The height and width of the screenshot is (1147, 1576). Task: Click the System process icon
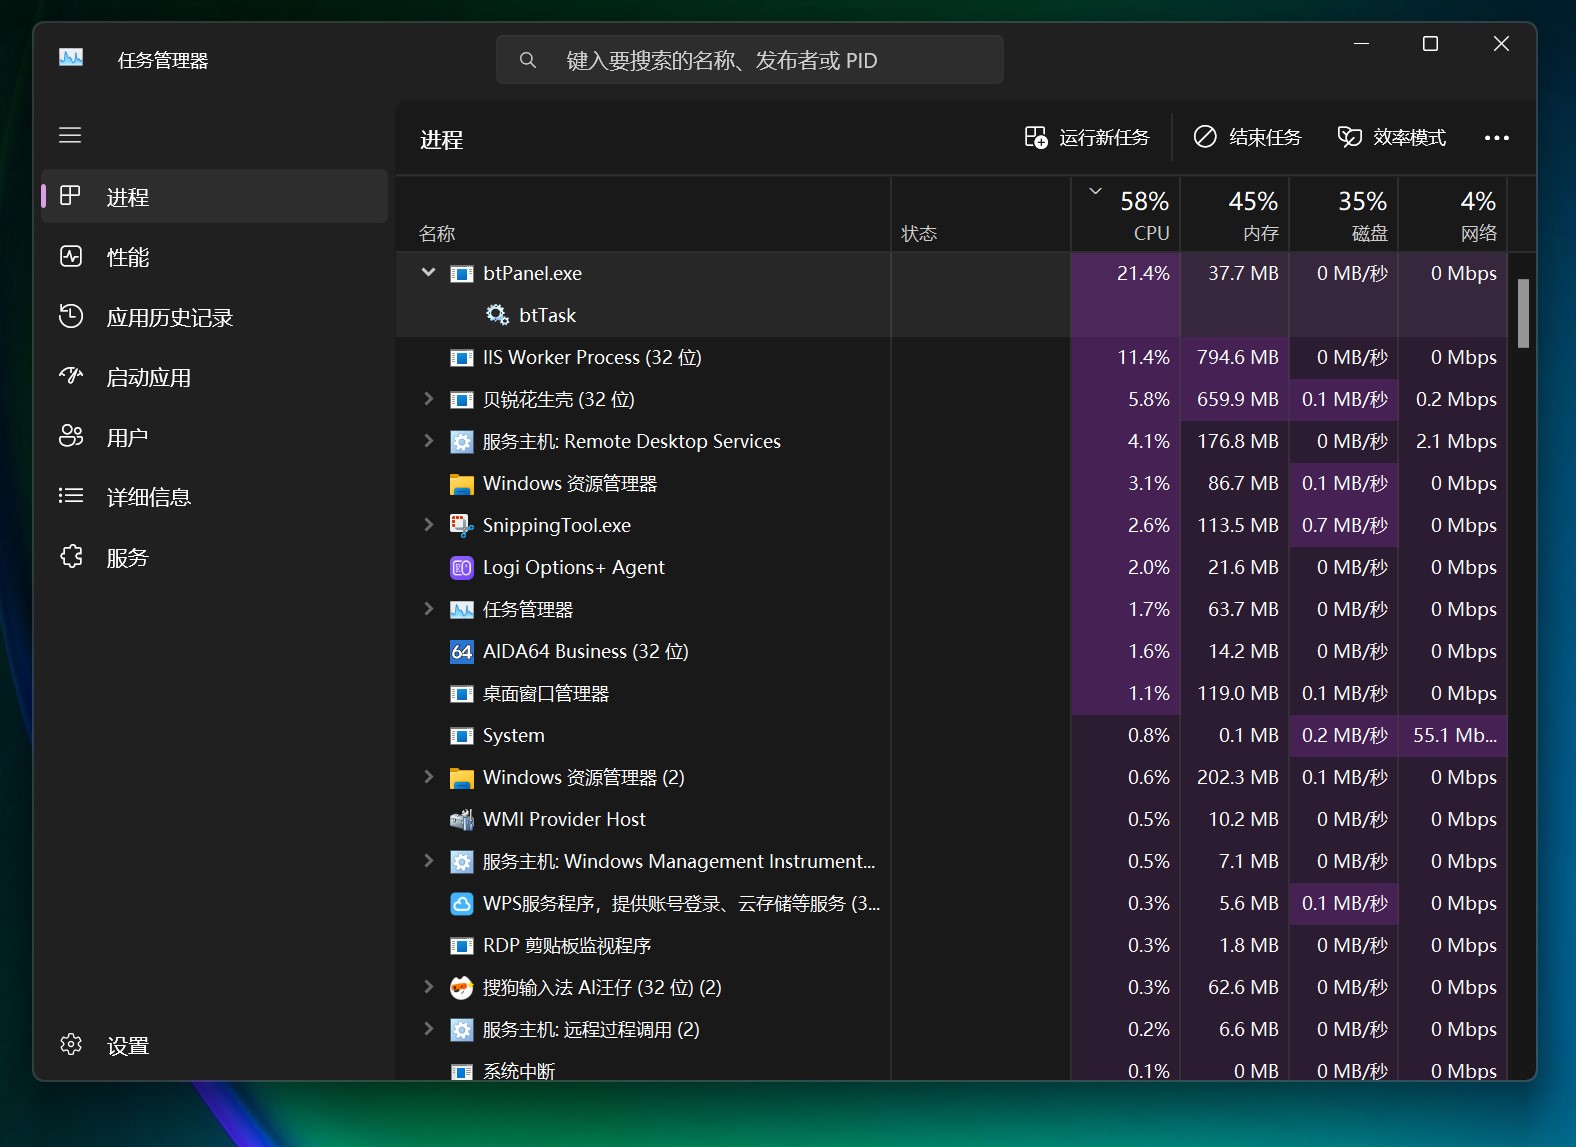pyautogui.click(x=461, y=736)
